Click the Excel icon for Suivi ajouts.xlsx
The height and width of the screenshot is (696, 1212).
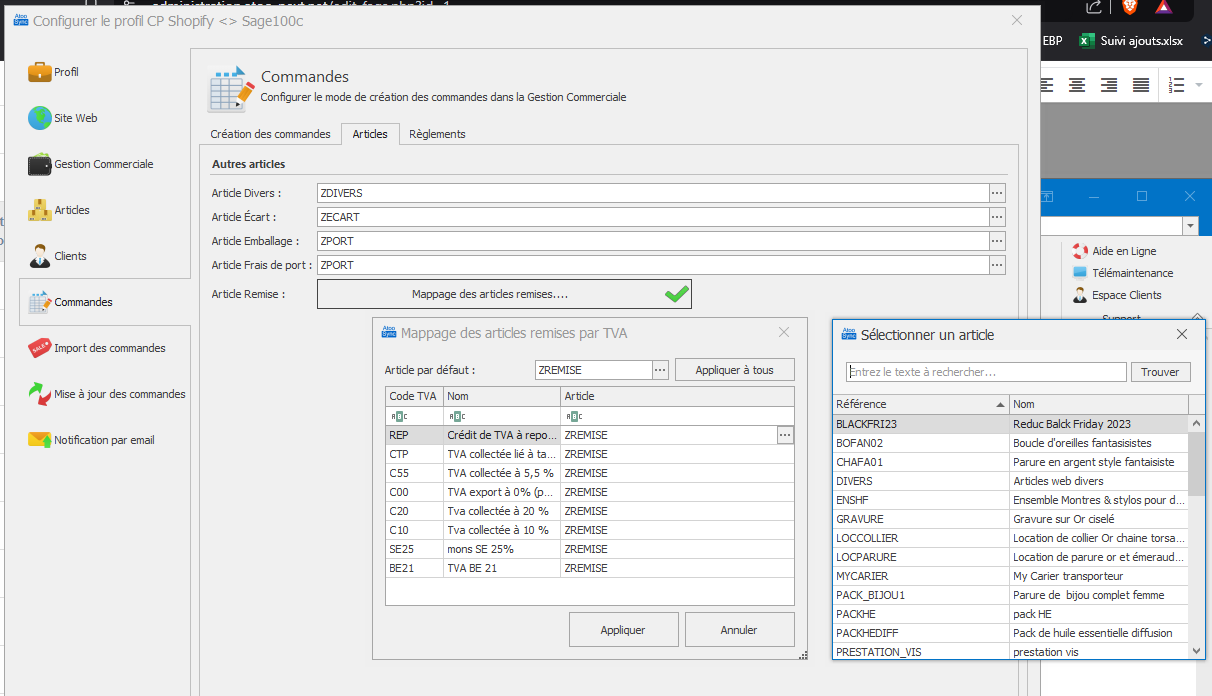(1087, 41)
